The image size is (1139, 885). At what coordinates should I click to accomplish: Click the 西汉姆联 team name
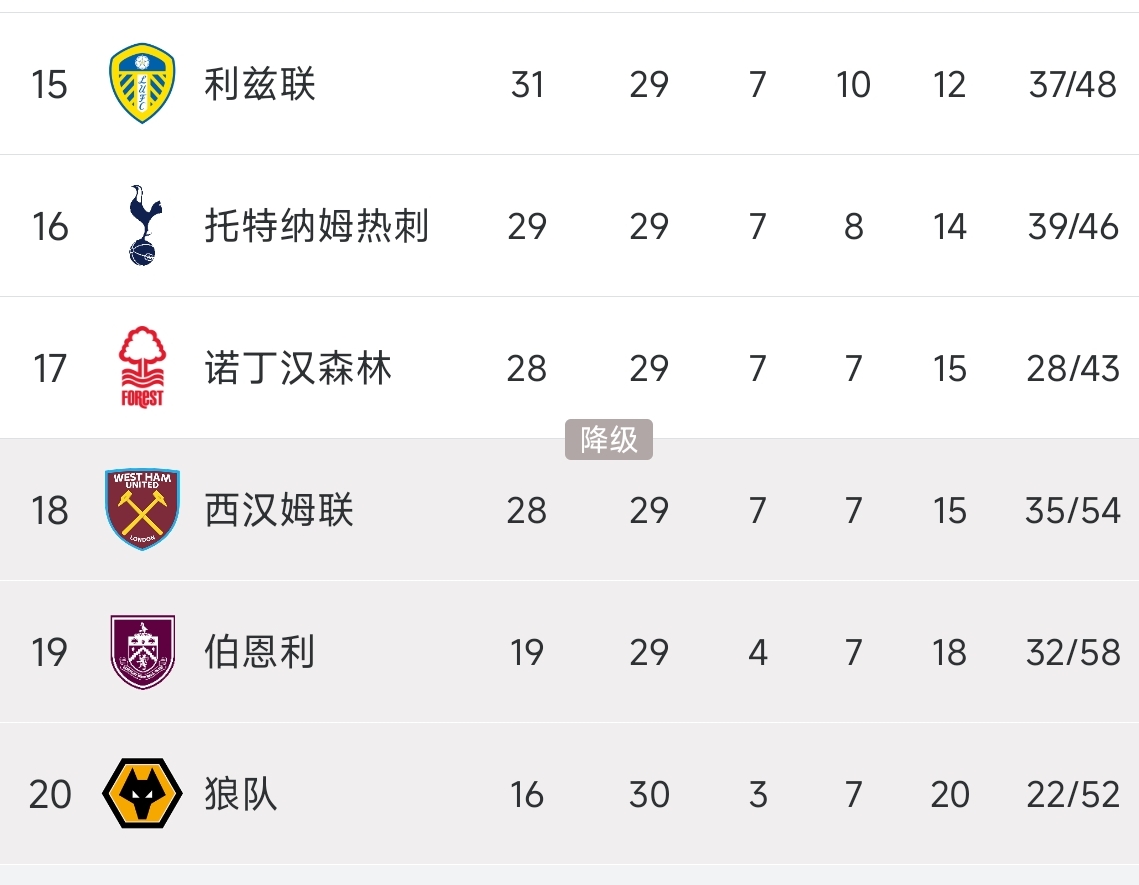[x=279, y=510]
